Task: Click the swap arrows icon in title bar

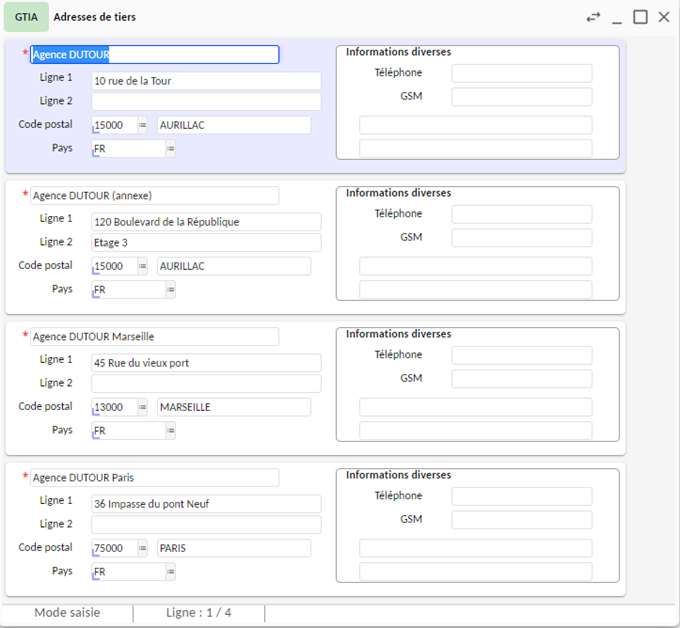Action: point(594,17)
